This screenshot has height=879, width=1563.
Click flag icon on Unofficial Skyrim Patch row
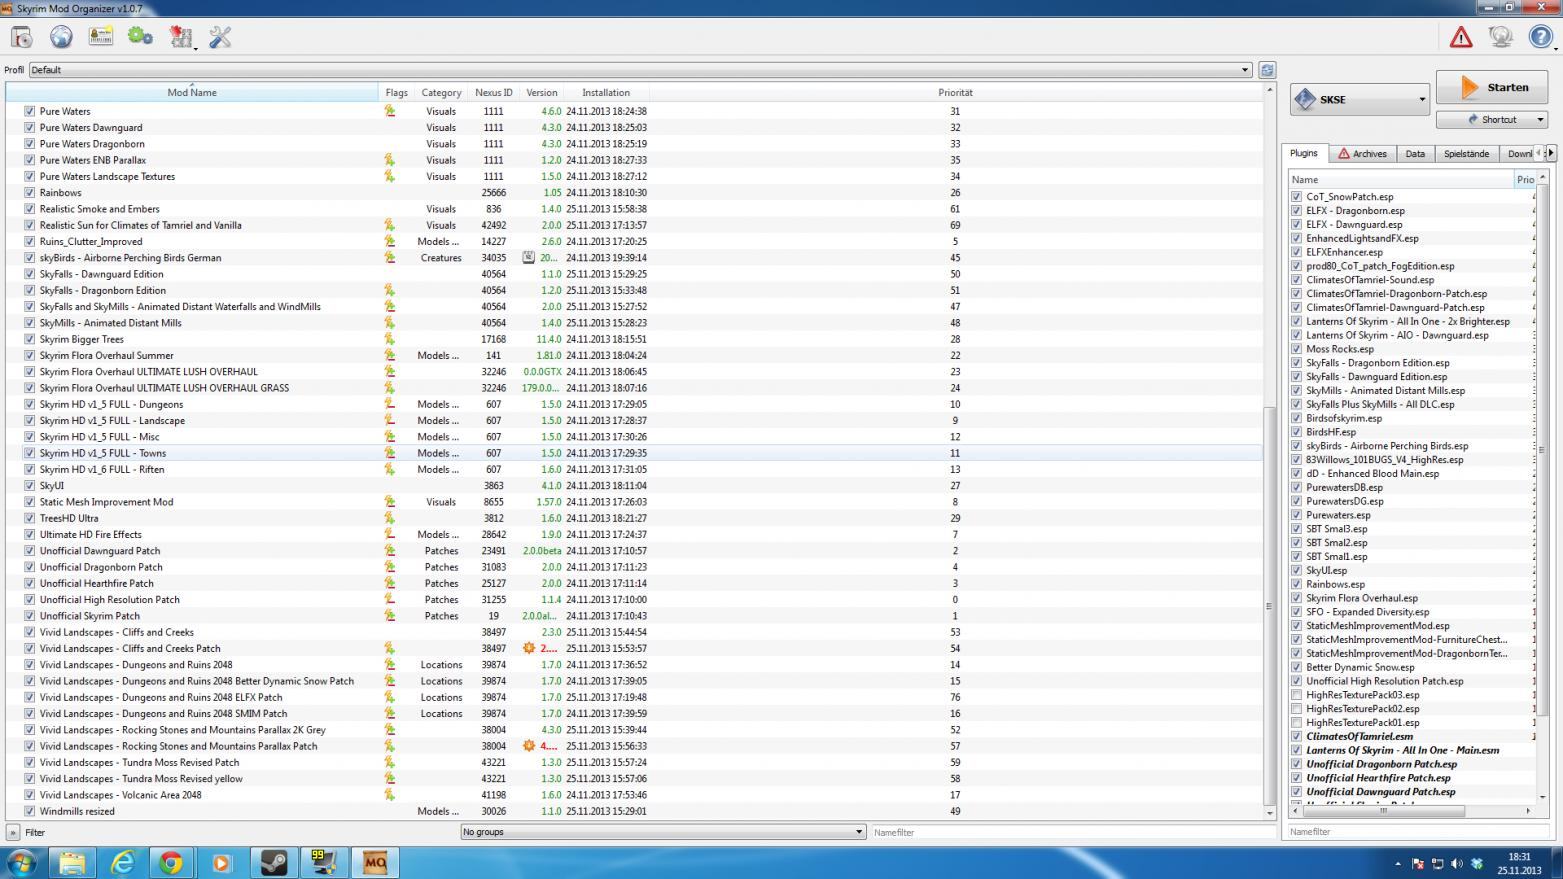click(x=390, y=616)
